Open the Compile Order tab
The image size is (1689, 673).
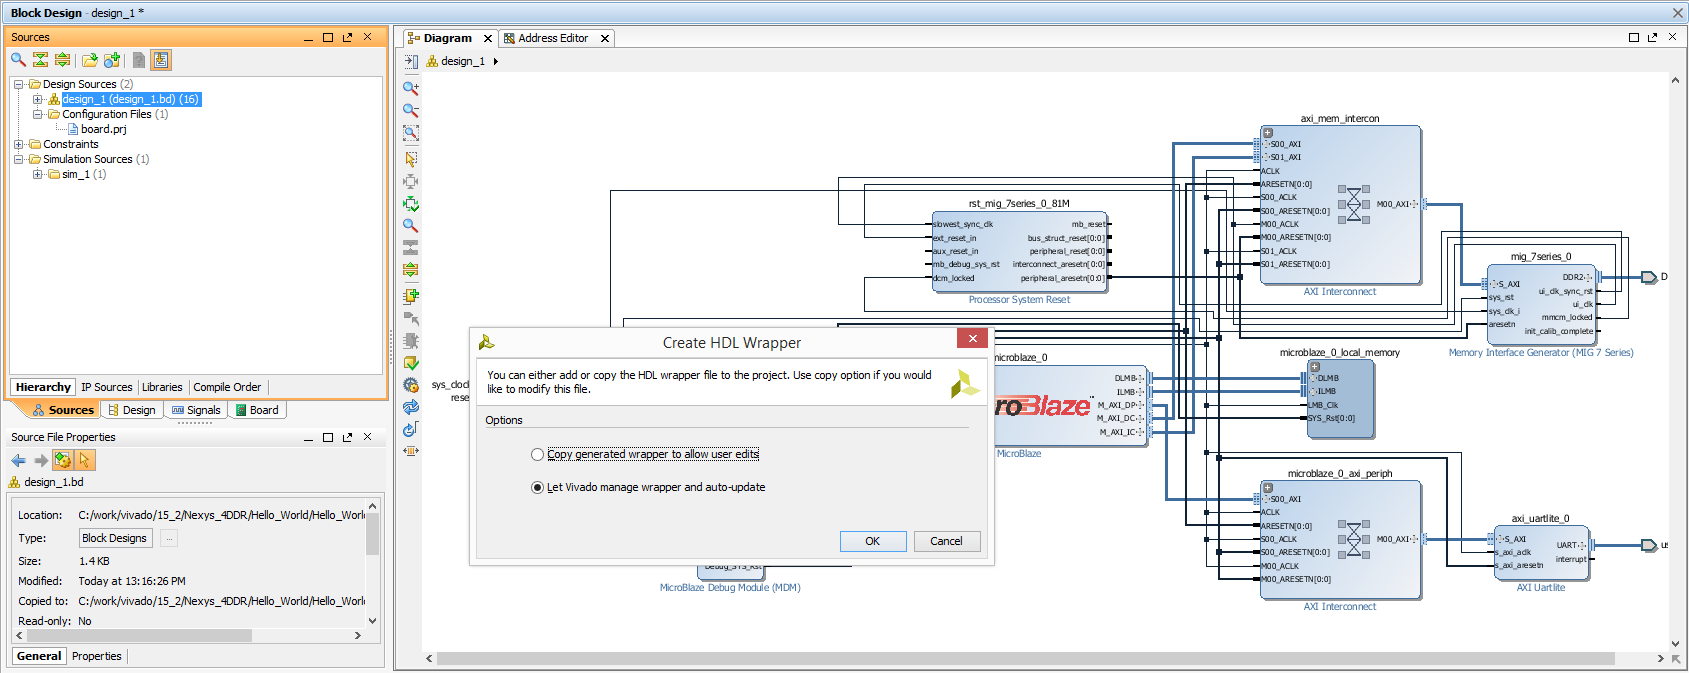click(x=227, y=387)
